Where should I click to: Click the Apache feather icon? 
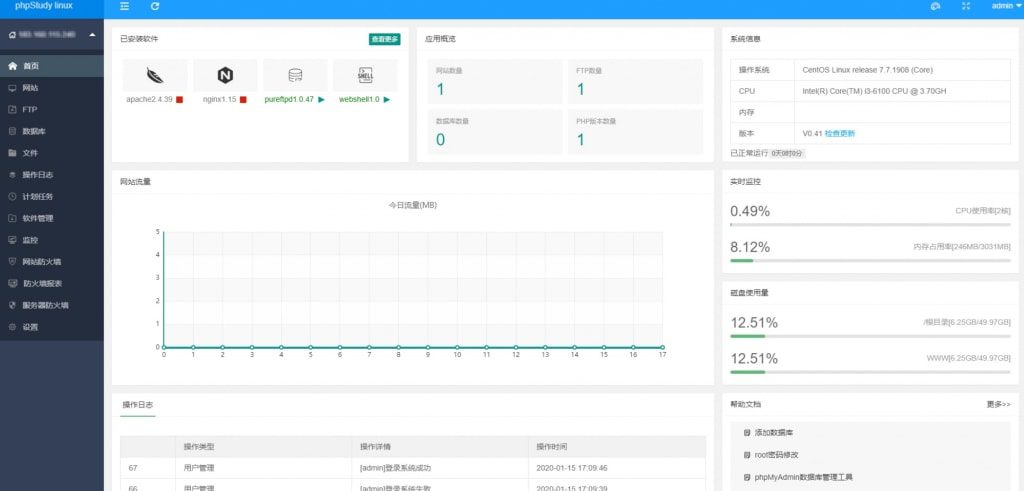click(x=154, y=75)
